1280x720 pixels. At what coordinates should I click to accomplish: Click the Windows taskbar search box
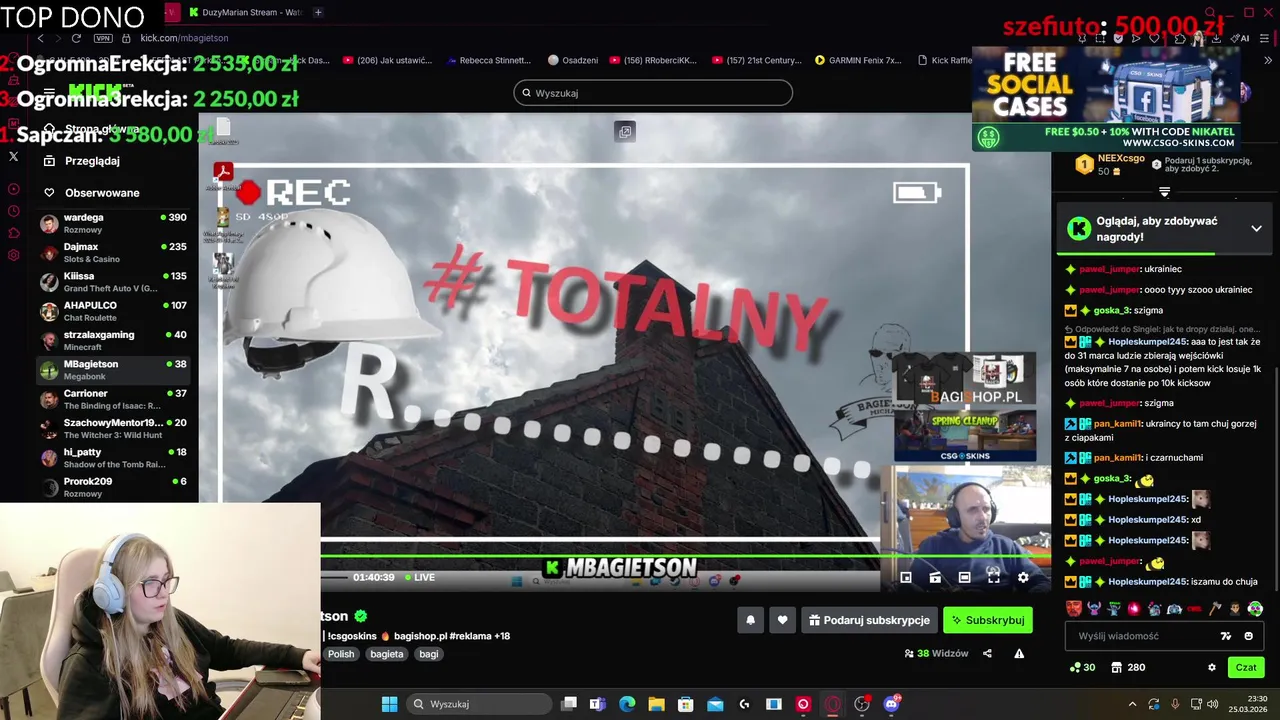478,704
